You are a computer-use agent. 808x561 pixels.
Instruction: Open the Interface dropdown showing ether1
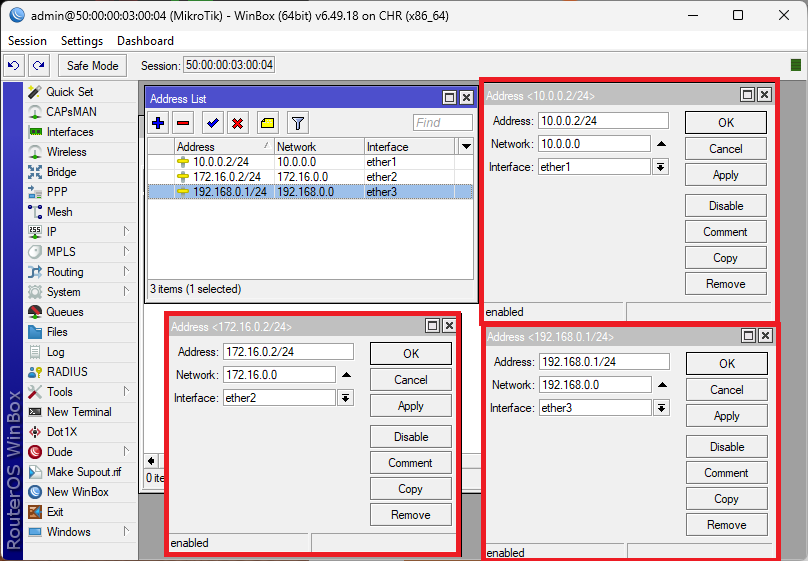[660, 167]
